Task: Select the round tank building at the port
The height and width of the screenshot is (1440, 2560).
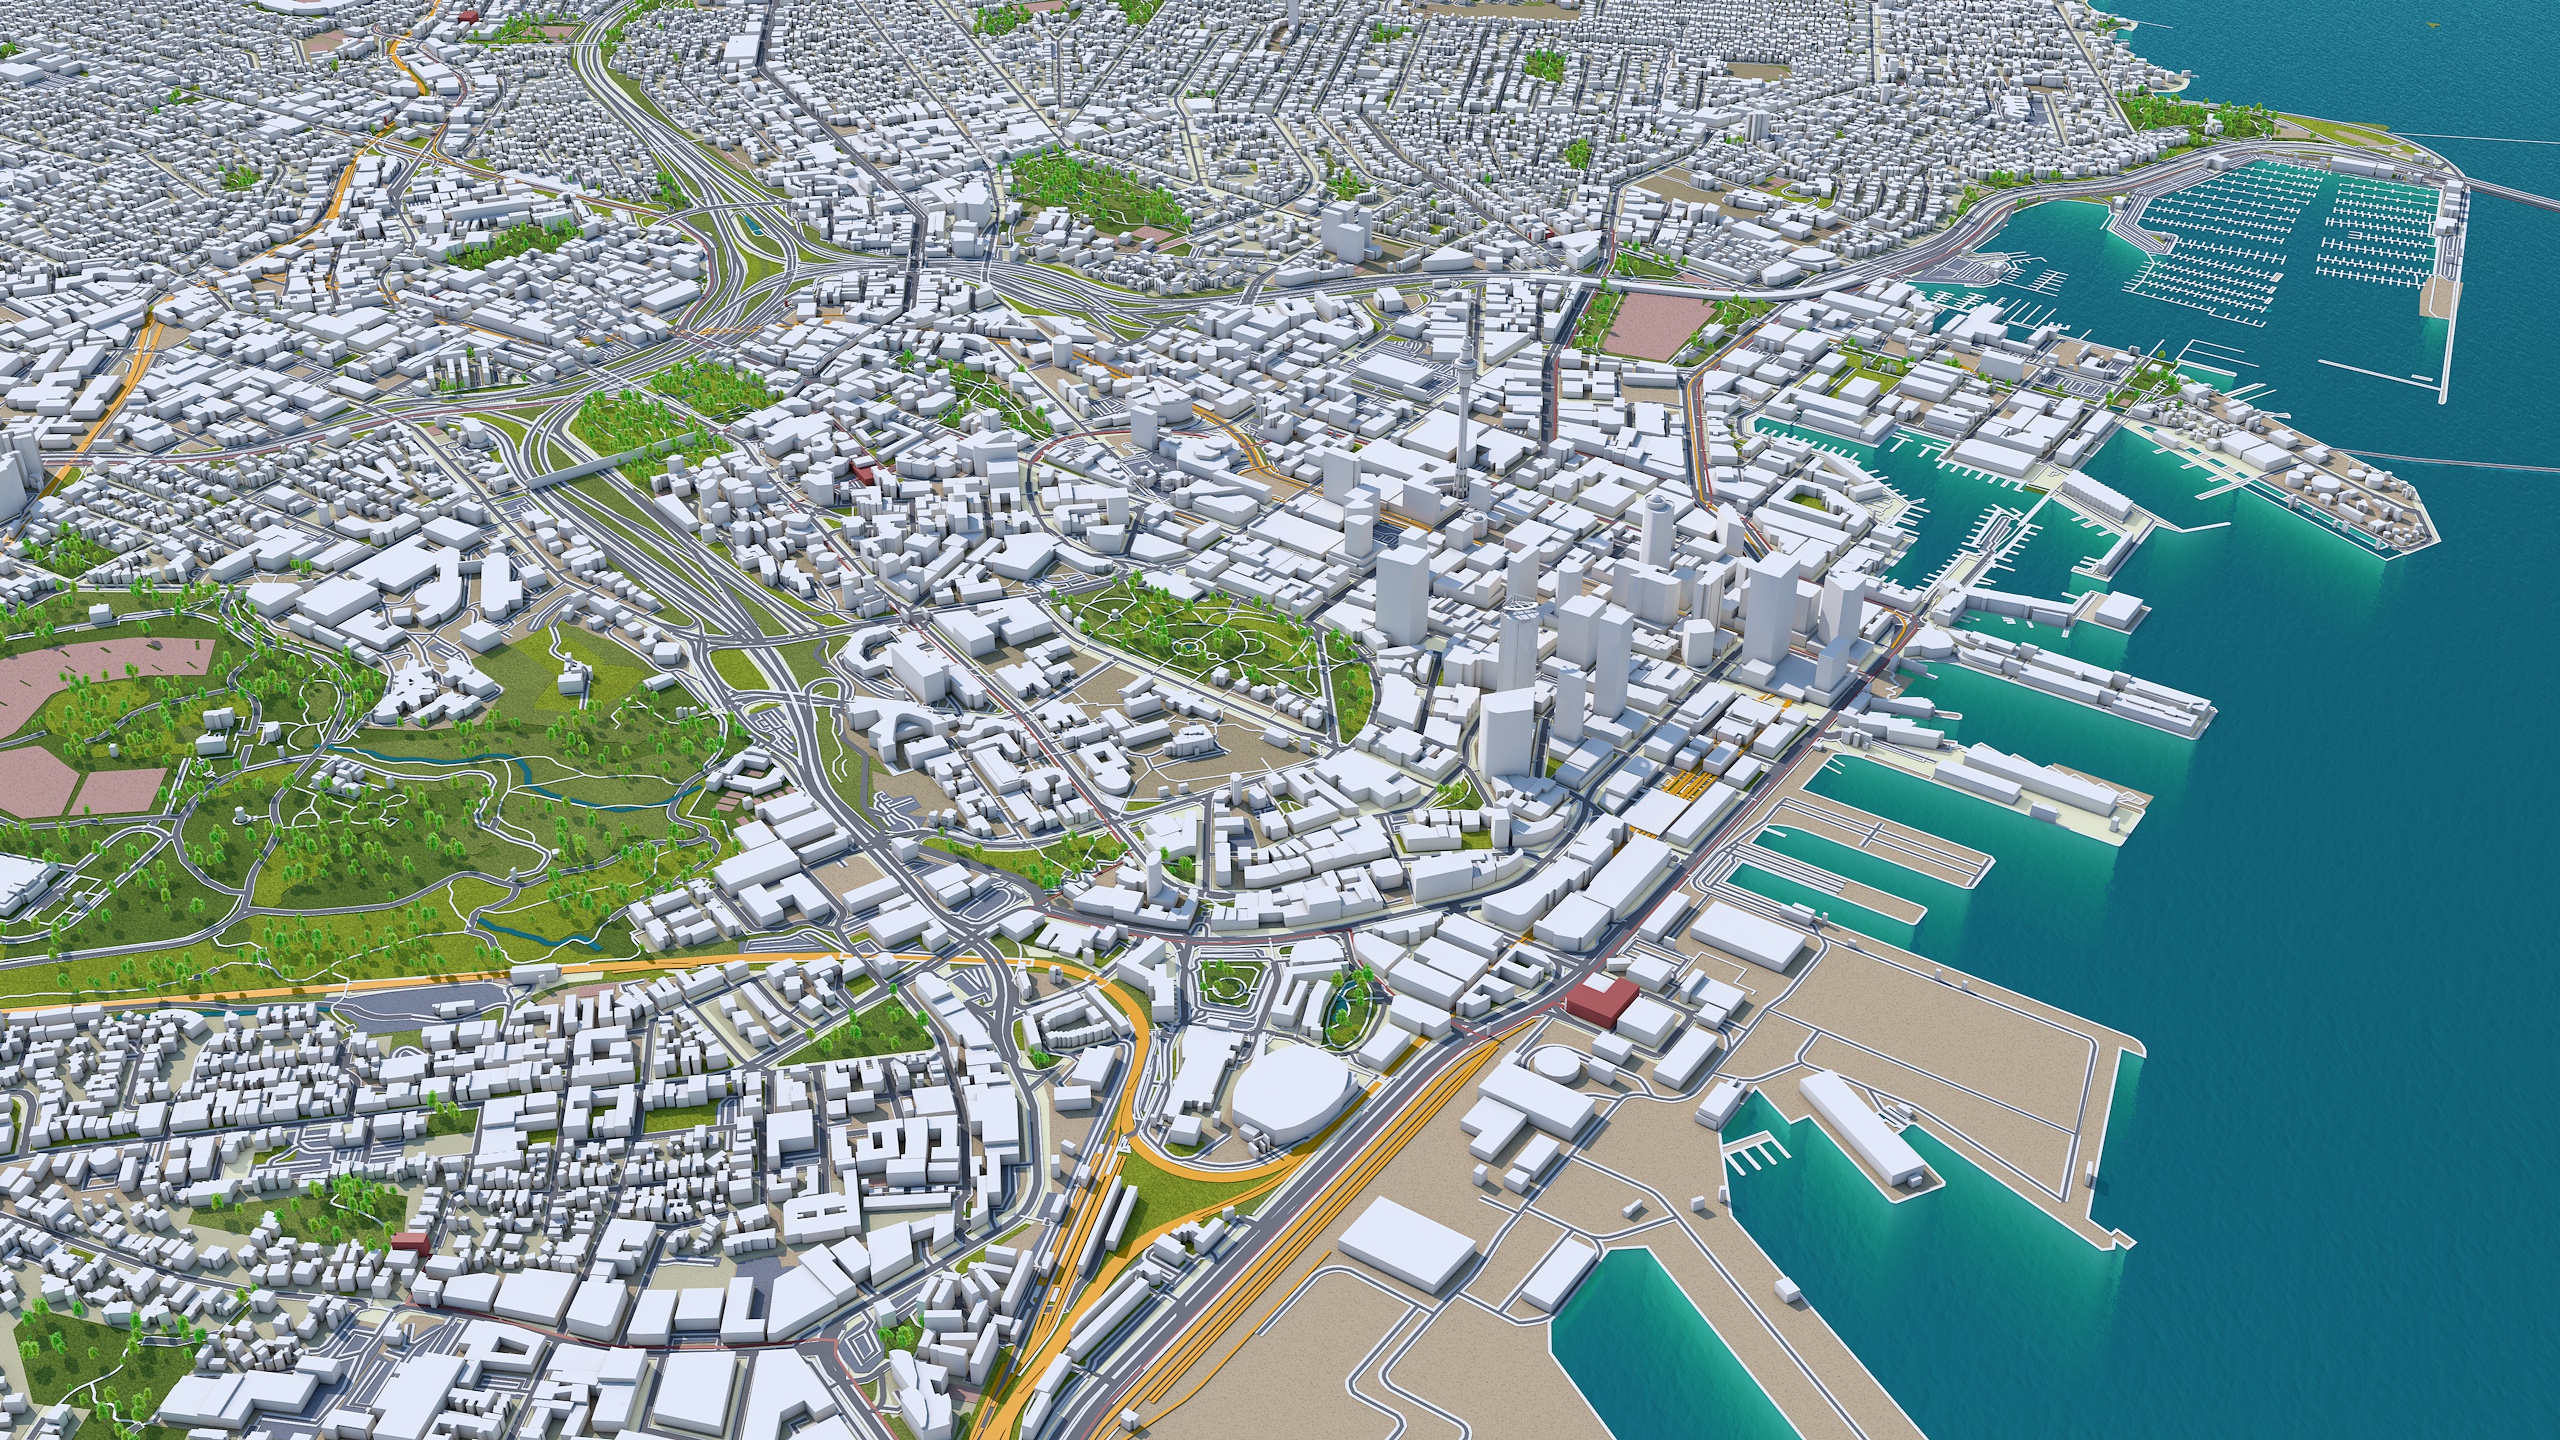Action: point(1557,1062)
